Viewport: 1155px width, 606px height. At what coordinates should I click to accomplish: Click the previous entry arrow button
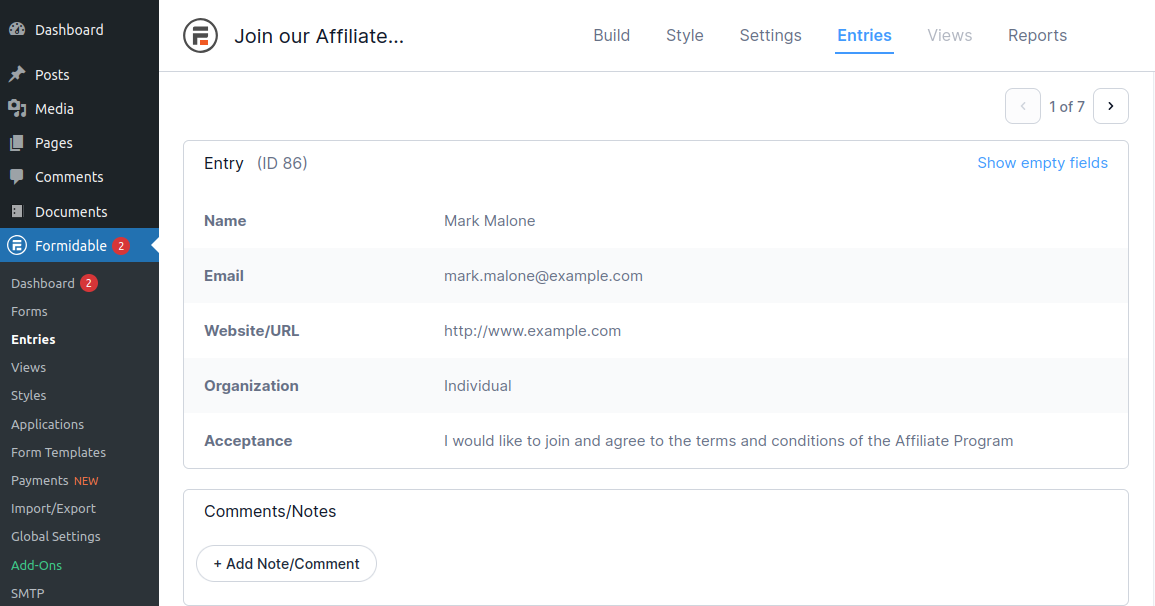point(1023,106)
